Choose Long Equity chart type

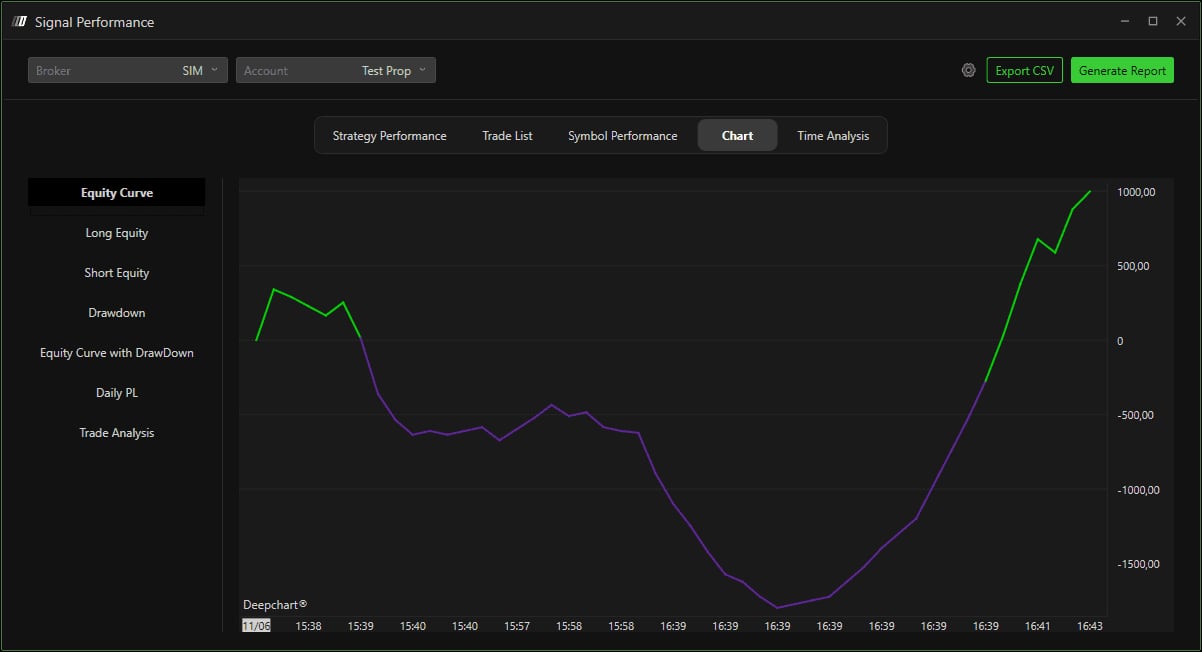click(x=117, y=233)
